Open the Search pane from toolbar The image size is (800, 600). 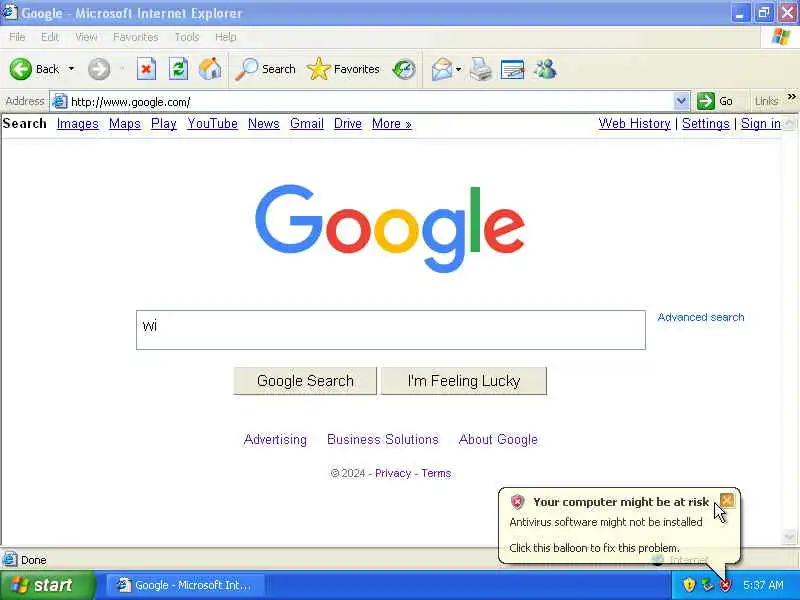(x=265, y=69)
